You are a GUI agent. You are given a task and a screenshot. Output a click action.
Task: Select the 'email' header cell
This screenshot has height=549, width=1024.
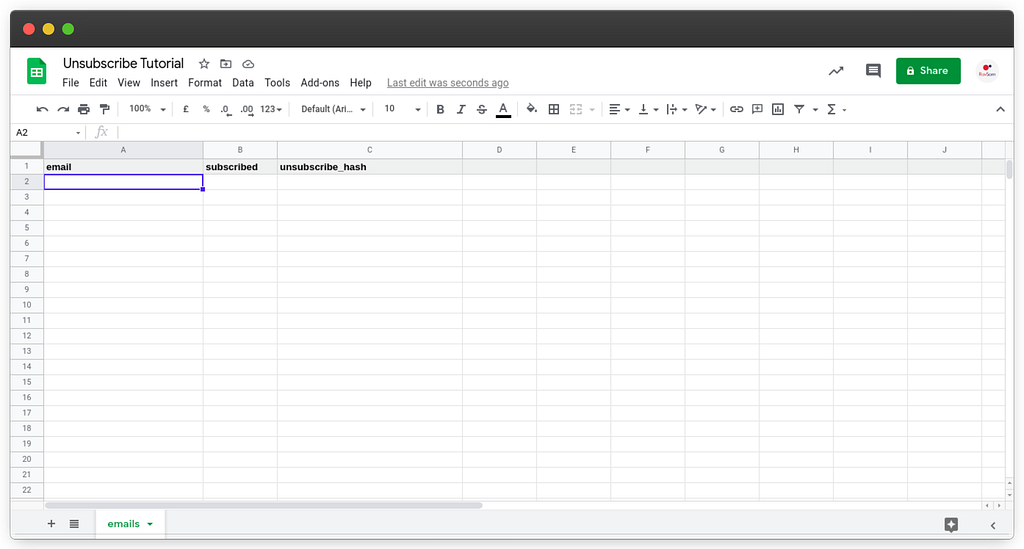coord(123,167)
